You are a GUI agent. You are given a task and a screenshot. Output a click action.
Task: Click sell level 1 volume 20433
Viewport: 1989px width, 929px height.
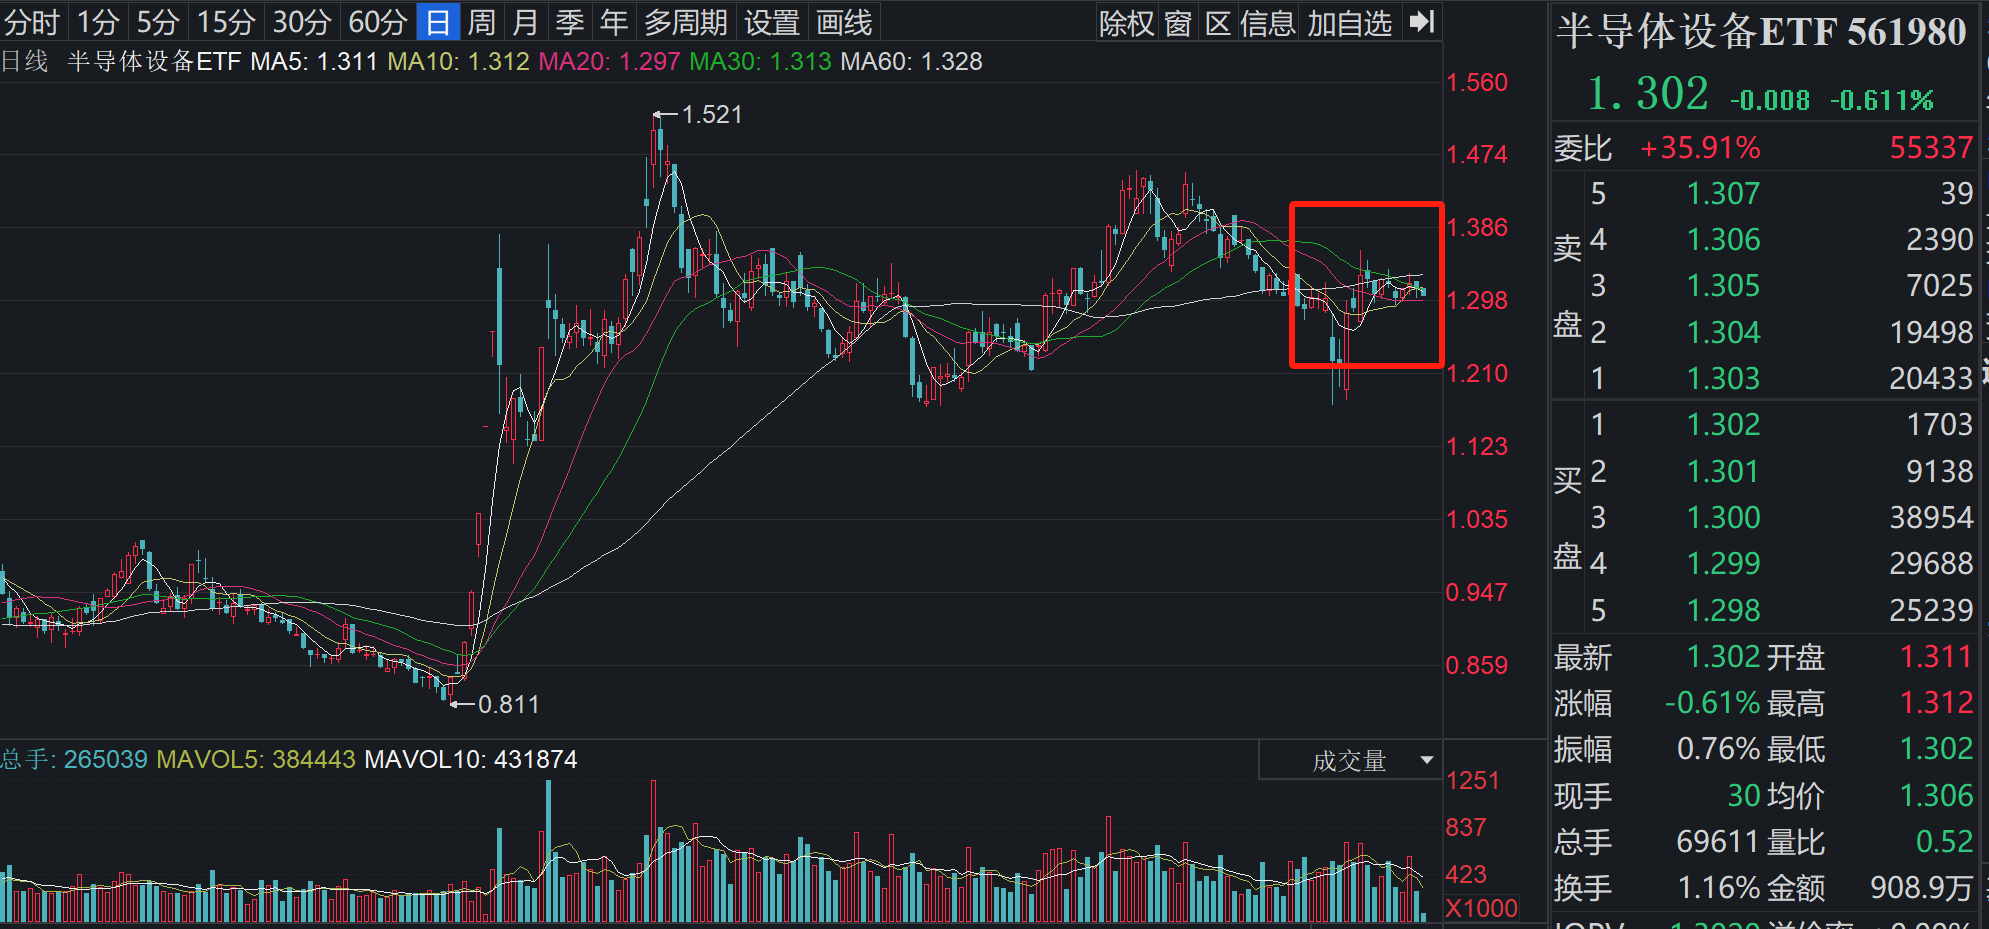[1931, 378]
